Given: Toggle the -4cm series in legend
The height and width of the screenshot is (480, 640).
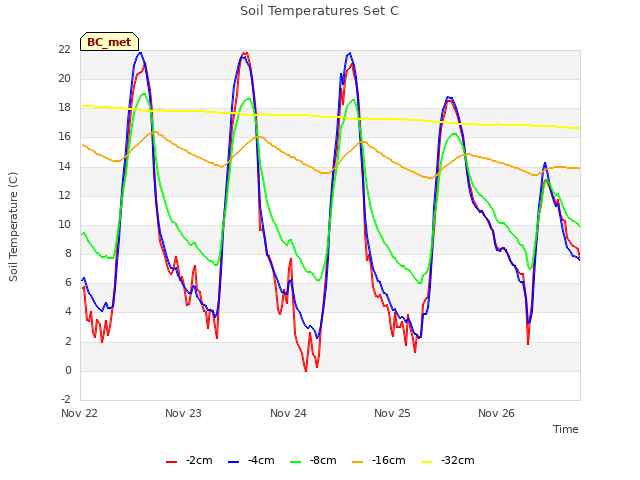Looking at the screenshot, I should pyautogui.click(x=251, y=460).
